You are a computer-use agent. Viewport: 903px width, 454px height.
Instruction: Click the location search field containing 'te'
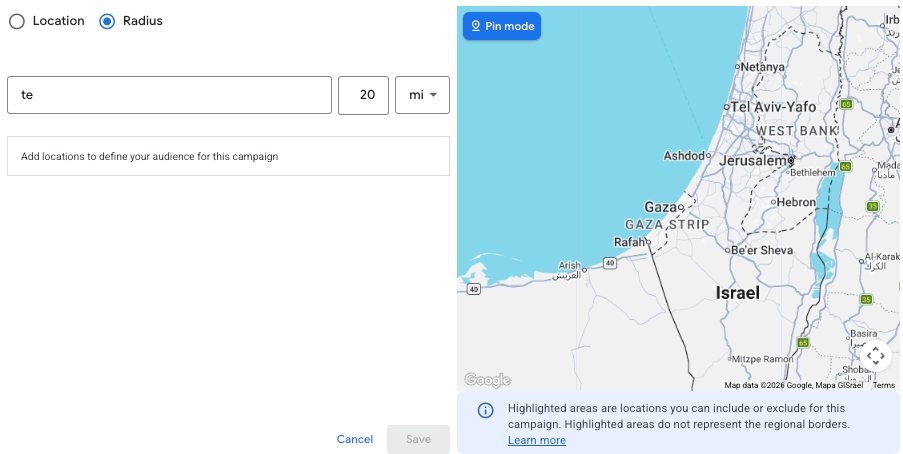pos(169,95)
